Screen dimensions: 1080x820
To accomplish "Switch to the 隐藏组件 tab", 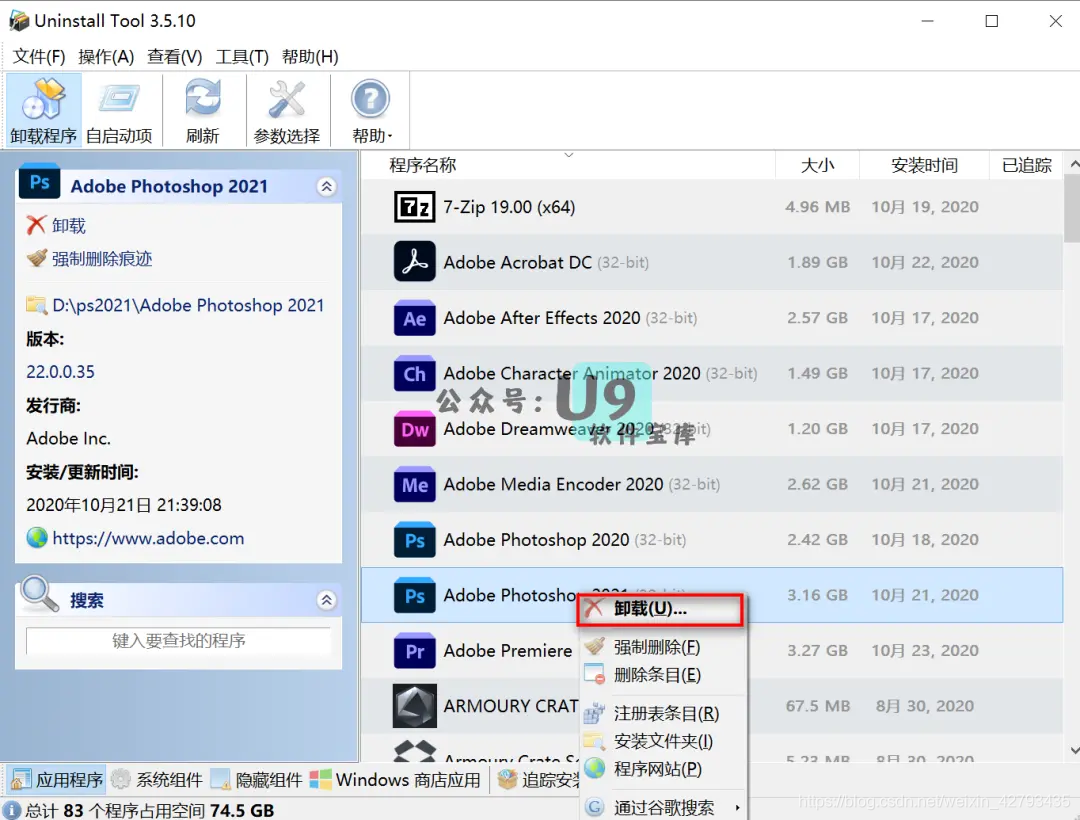I will [x=256, y=779].
